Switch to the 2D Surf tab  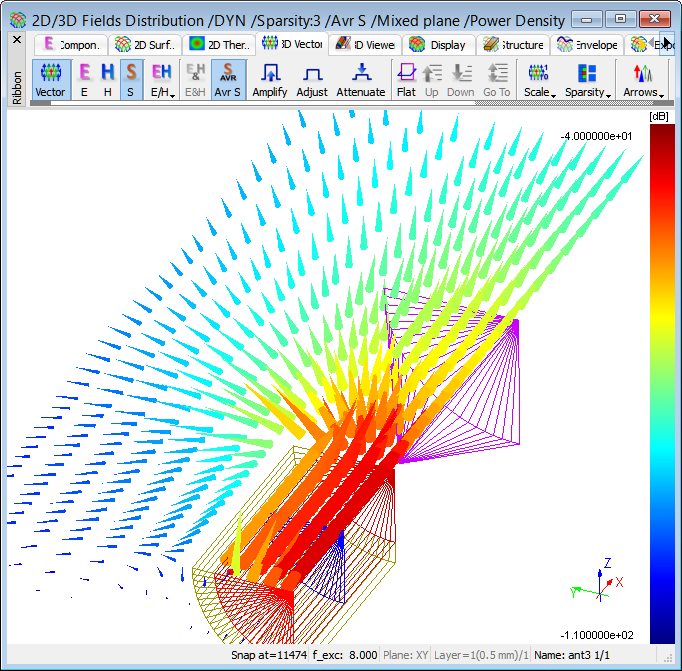coord(145,44)
